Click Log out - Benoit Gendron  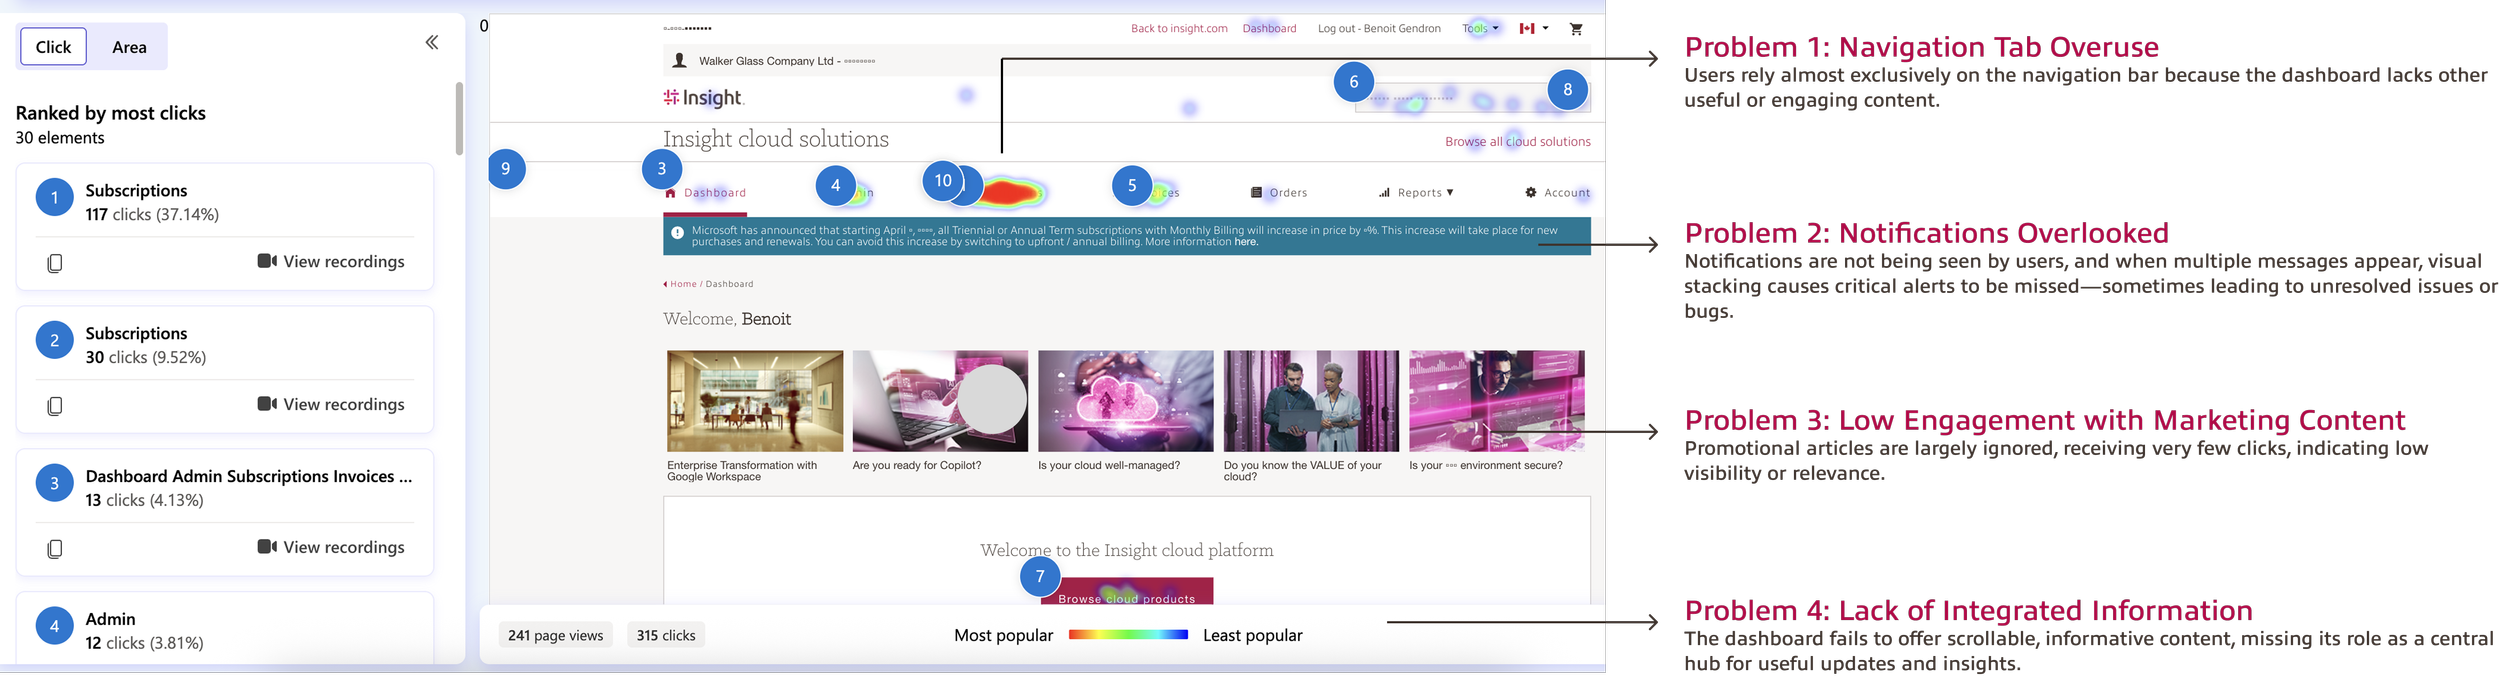click(x=1379, y=28)
